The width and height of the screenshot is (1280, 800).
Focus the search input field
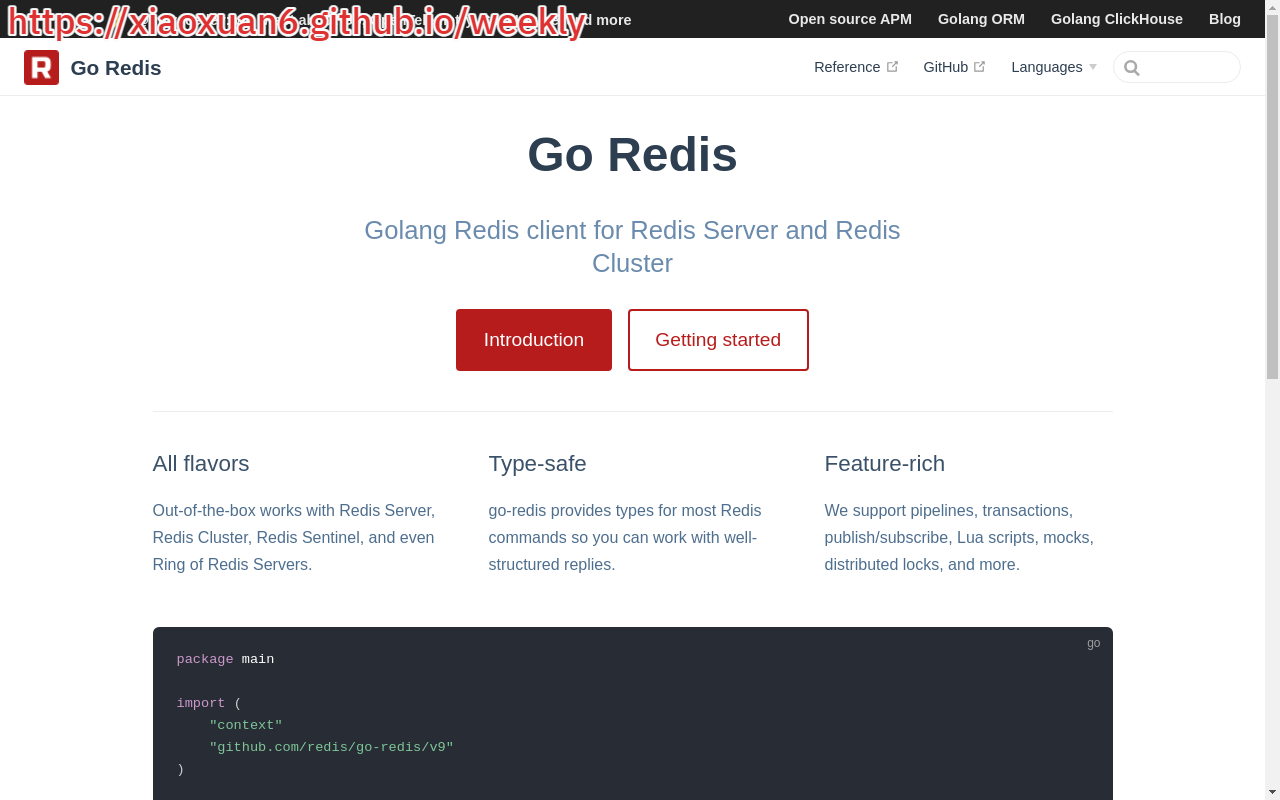(x=1186, y=67)
